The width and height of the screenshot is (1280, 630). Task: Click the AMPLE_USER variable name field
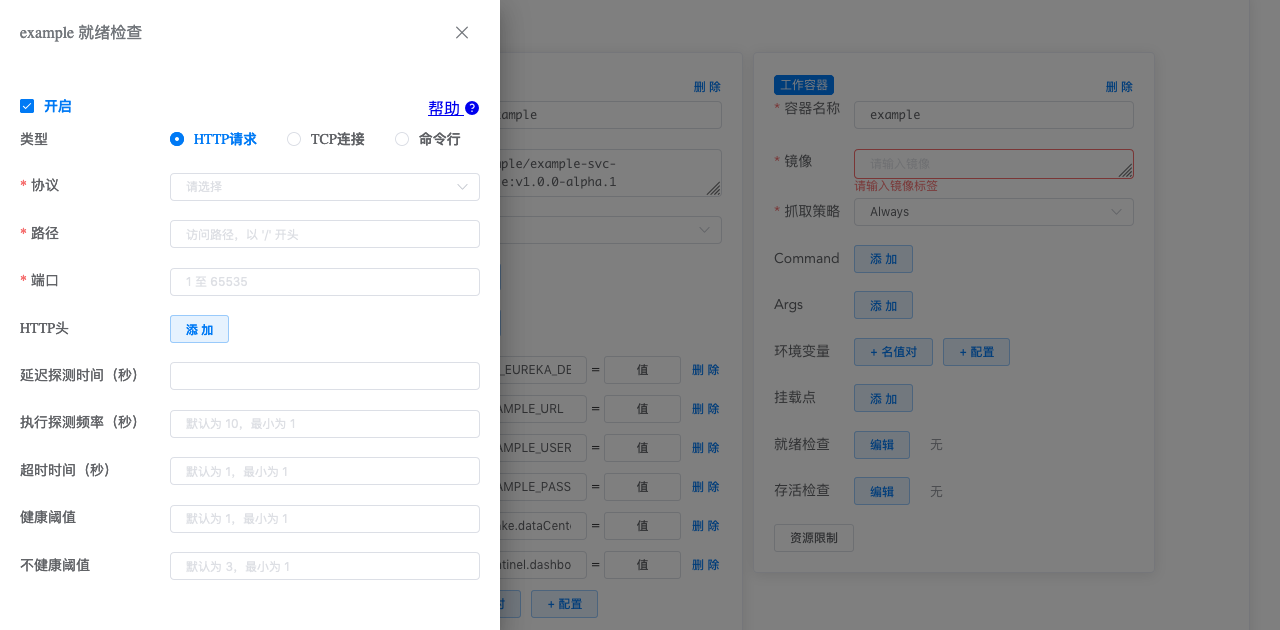(543, 448)
